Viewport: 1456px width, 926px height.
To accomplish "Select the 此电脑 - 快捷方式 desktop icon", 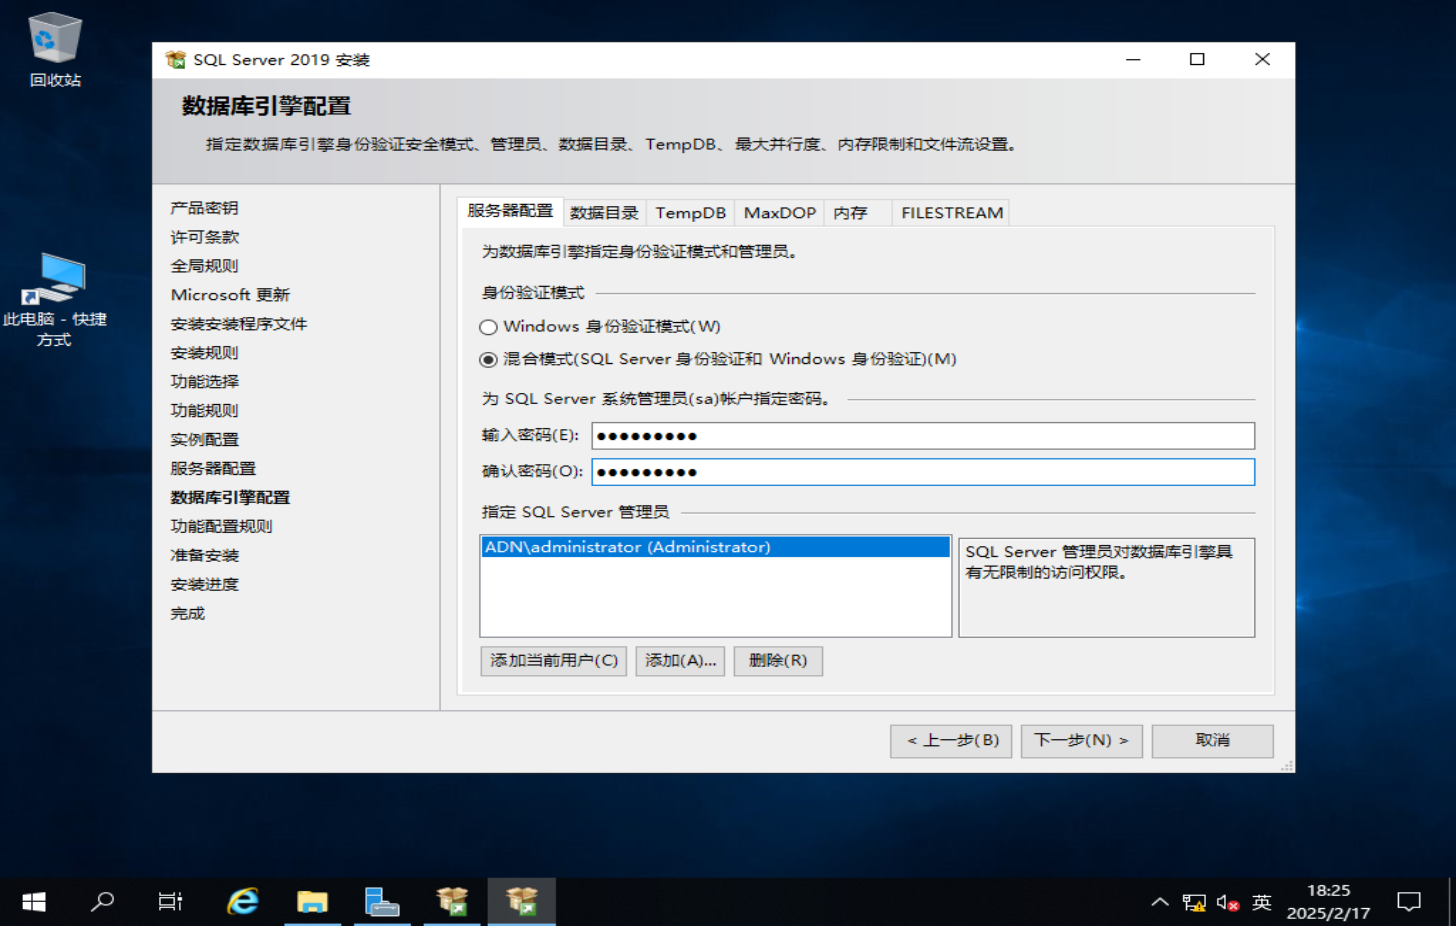I will 55,299.
